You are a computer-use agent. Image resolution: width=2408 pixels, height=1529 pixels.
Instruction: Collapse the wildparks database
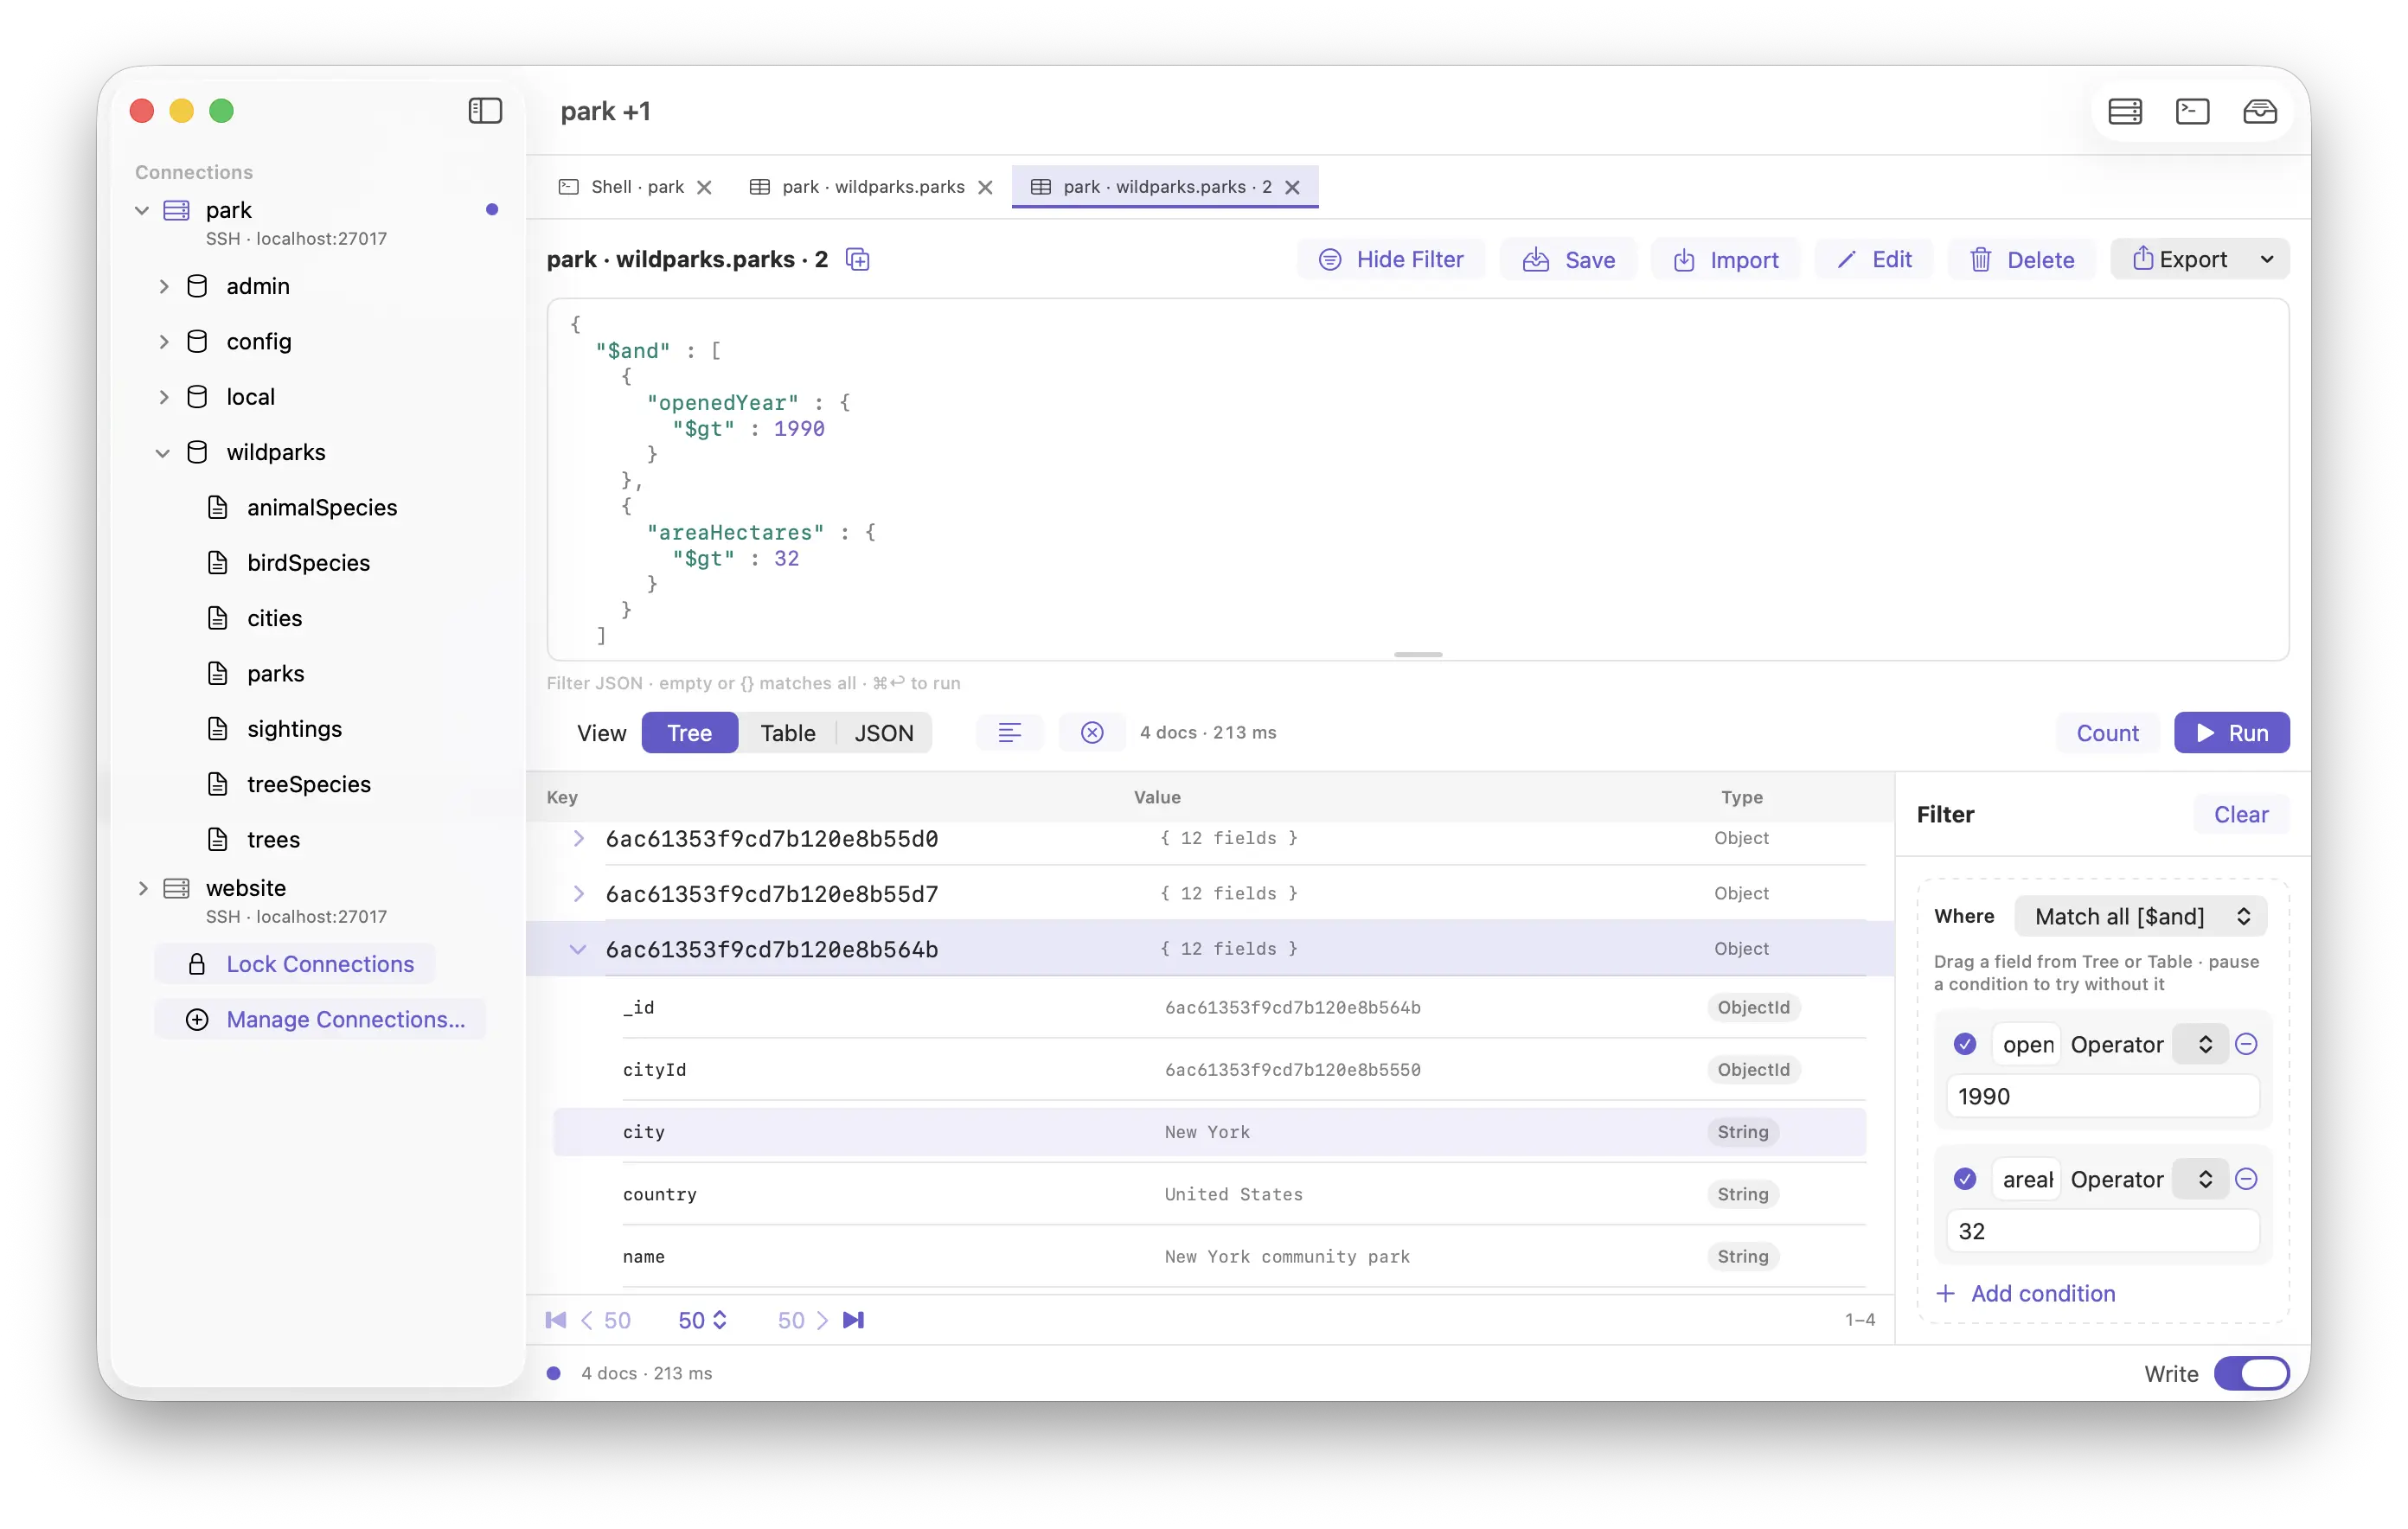164,452
